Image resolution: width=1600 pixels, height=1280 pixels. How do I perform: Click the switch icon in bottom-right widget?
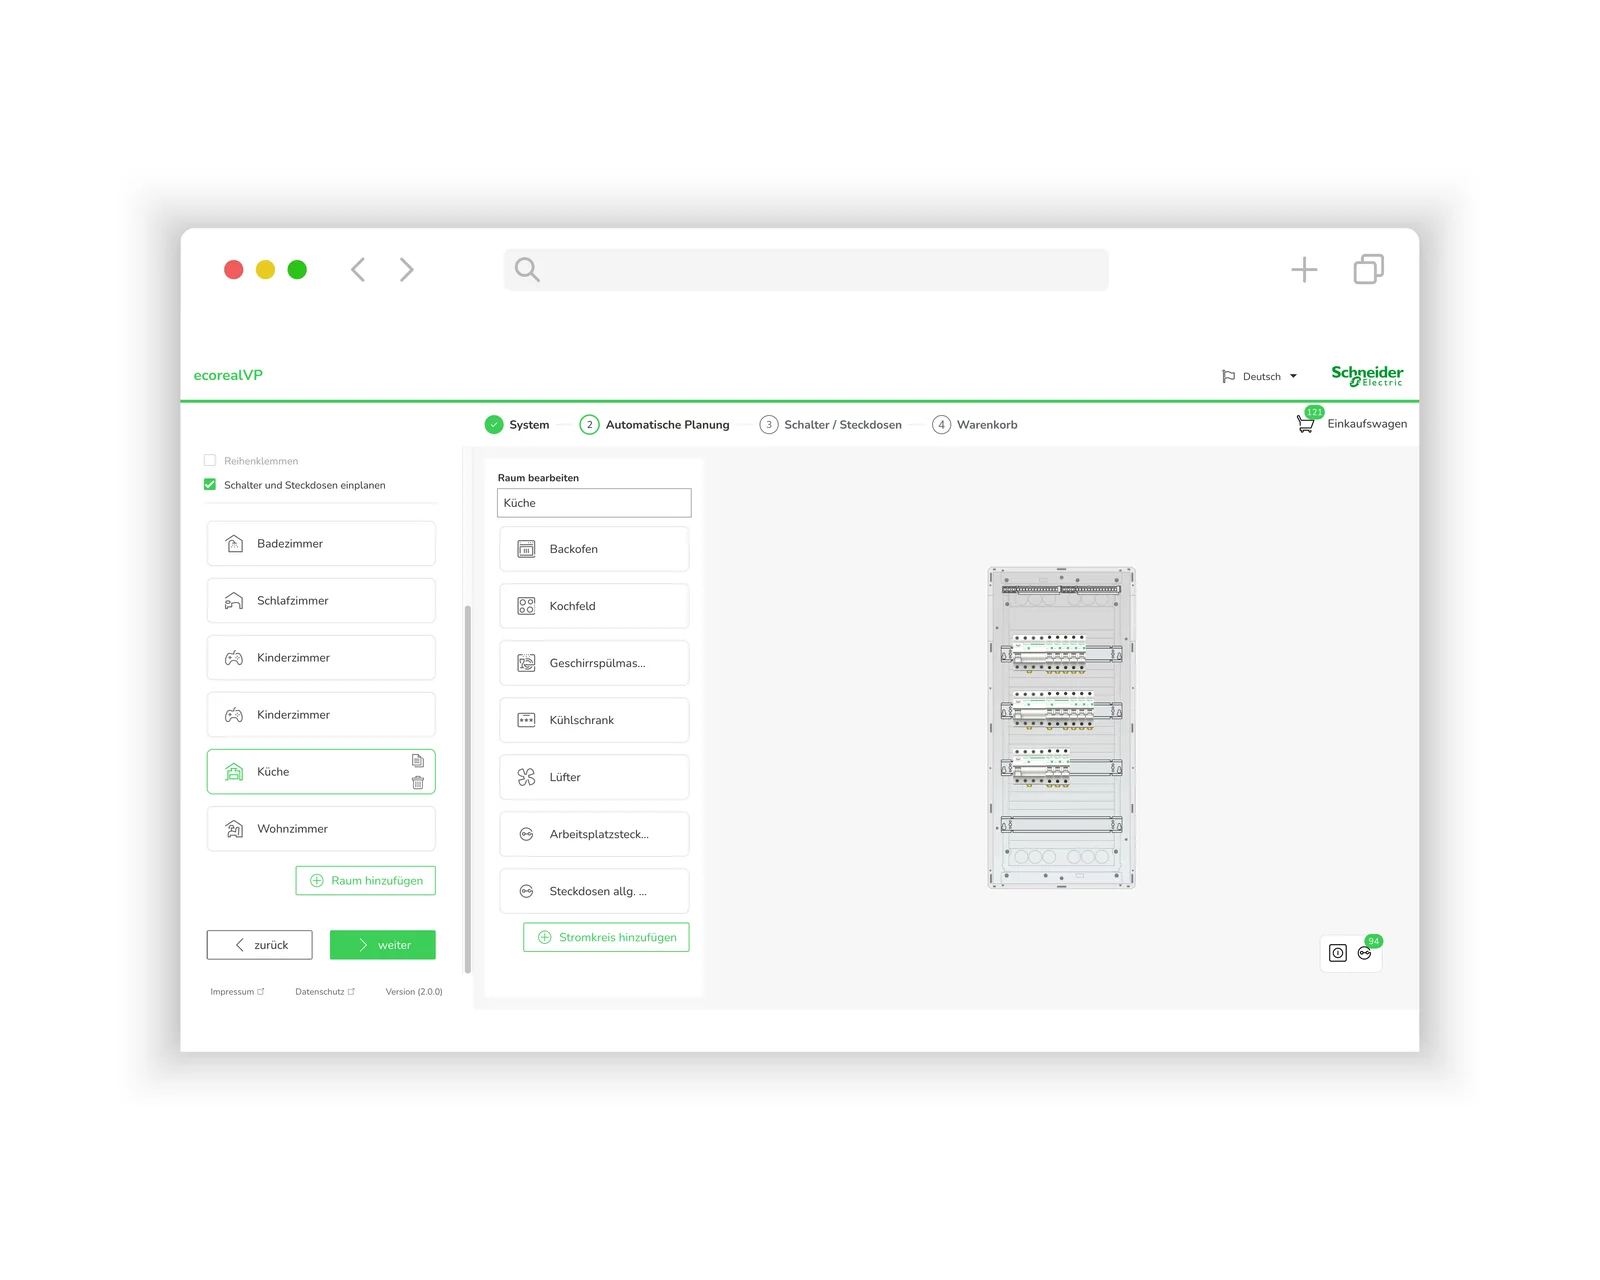1338,953
